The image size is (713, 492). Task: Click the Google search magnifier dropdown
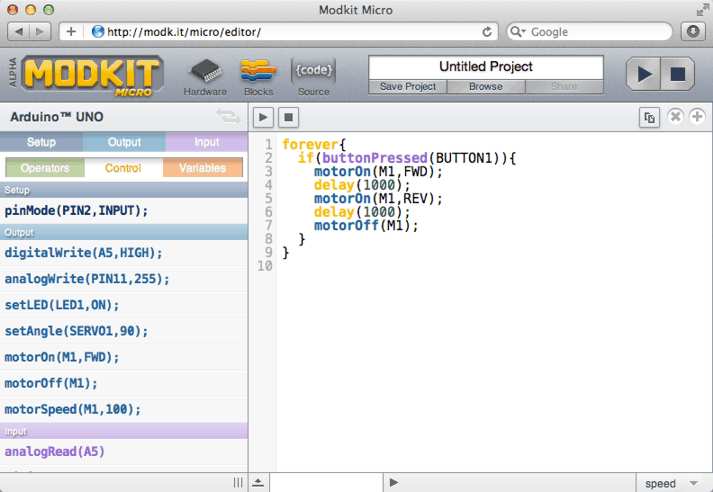pos(517,32)
